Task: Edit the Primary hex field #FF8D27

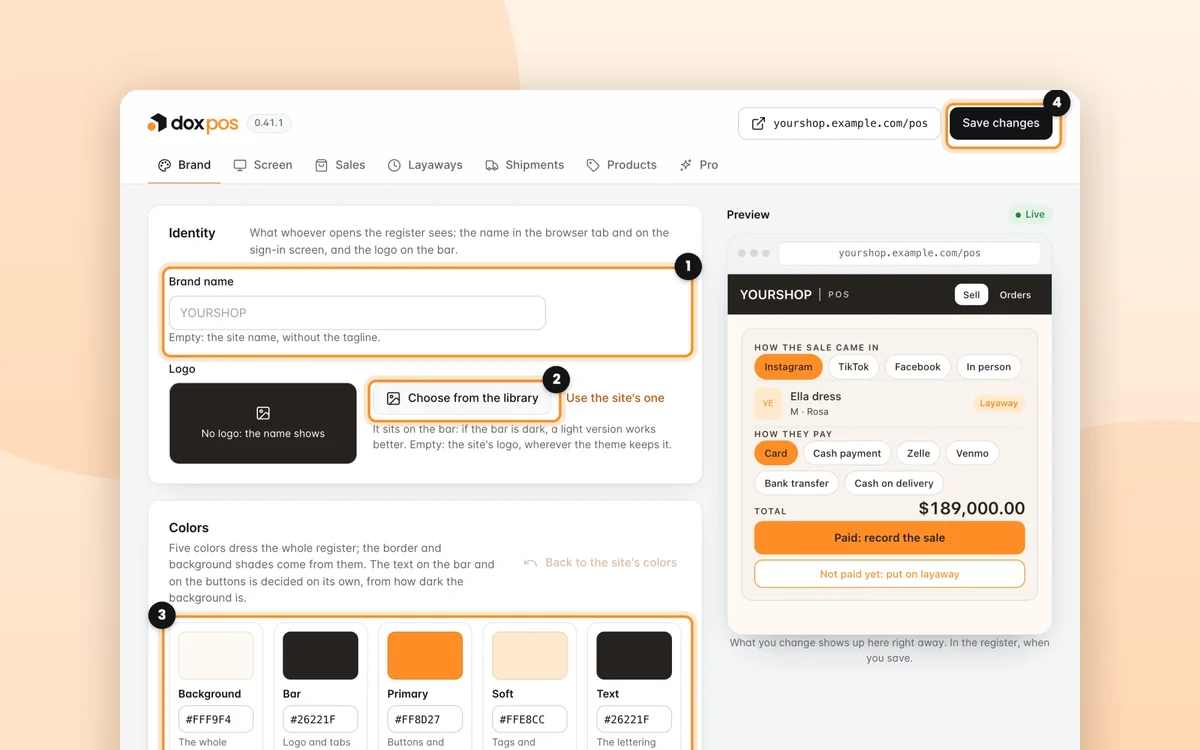Action: tap(425, 719)
